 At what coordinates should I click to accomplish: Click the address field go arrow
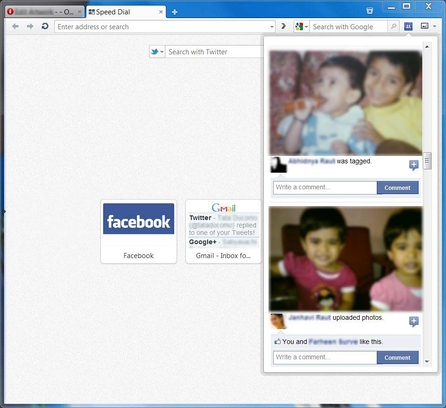[x=284, y=26]
